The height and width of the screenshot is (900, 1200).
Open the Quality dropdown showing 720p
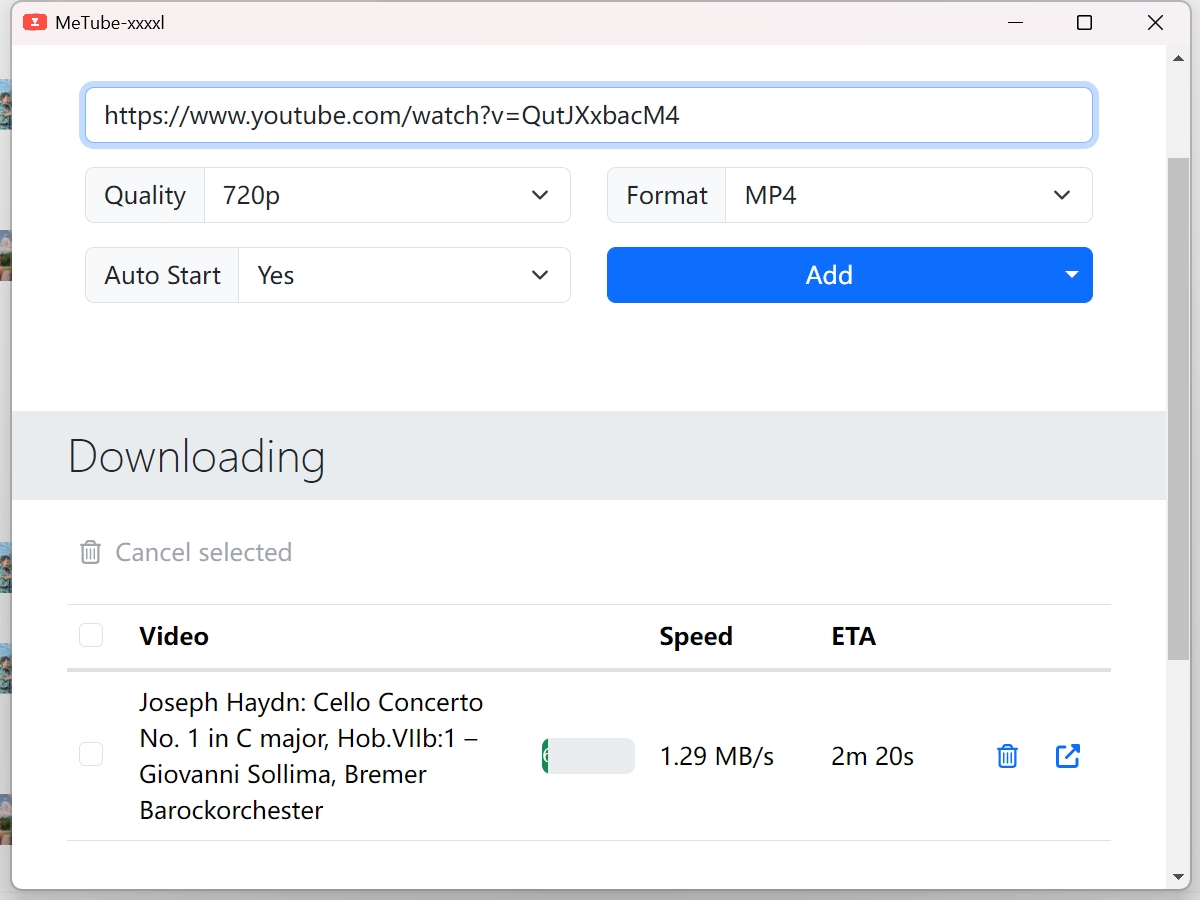click(387, 195)
